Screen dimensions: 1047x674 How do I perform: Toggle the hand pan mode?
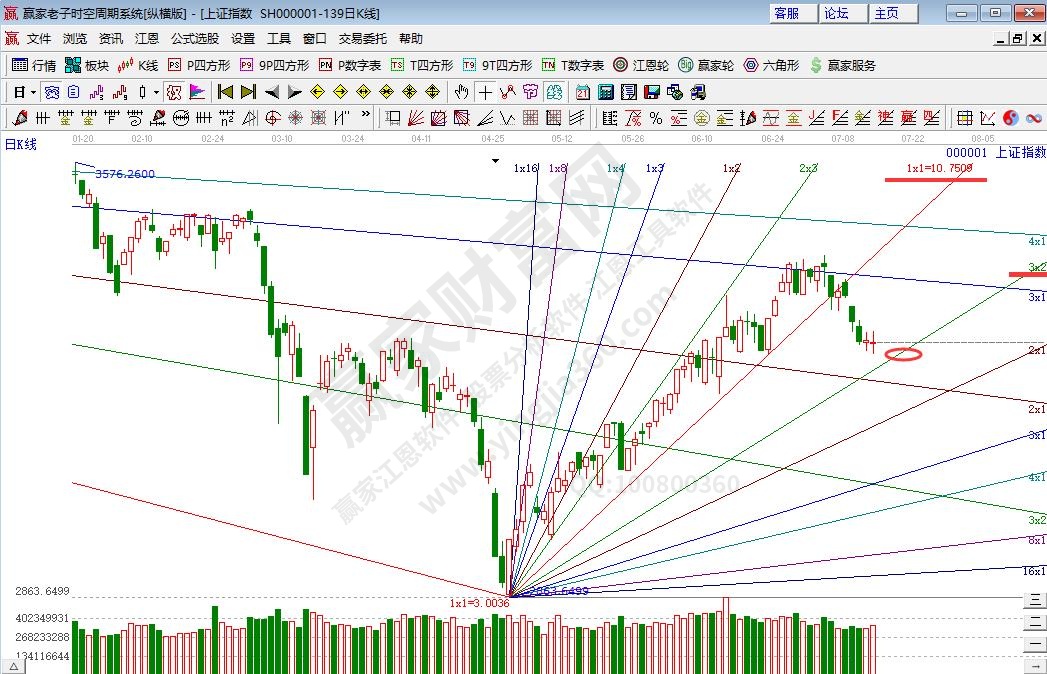[x=461, y=92]
